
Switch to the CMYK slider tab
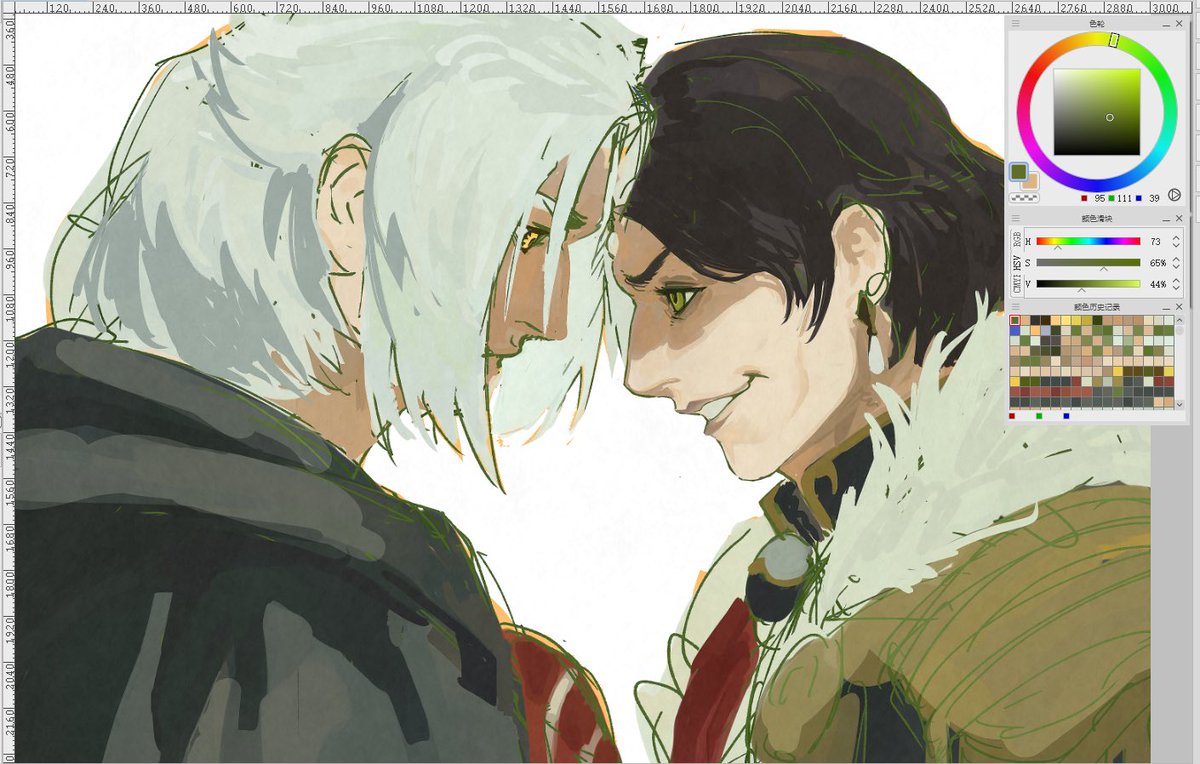1016,284
